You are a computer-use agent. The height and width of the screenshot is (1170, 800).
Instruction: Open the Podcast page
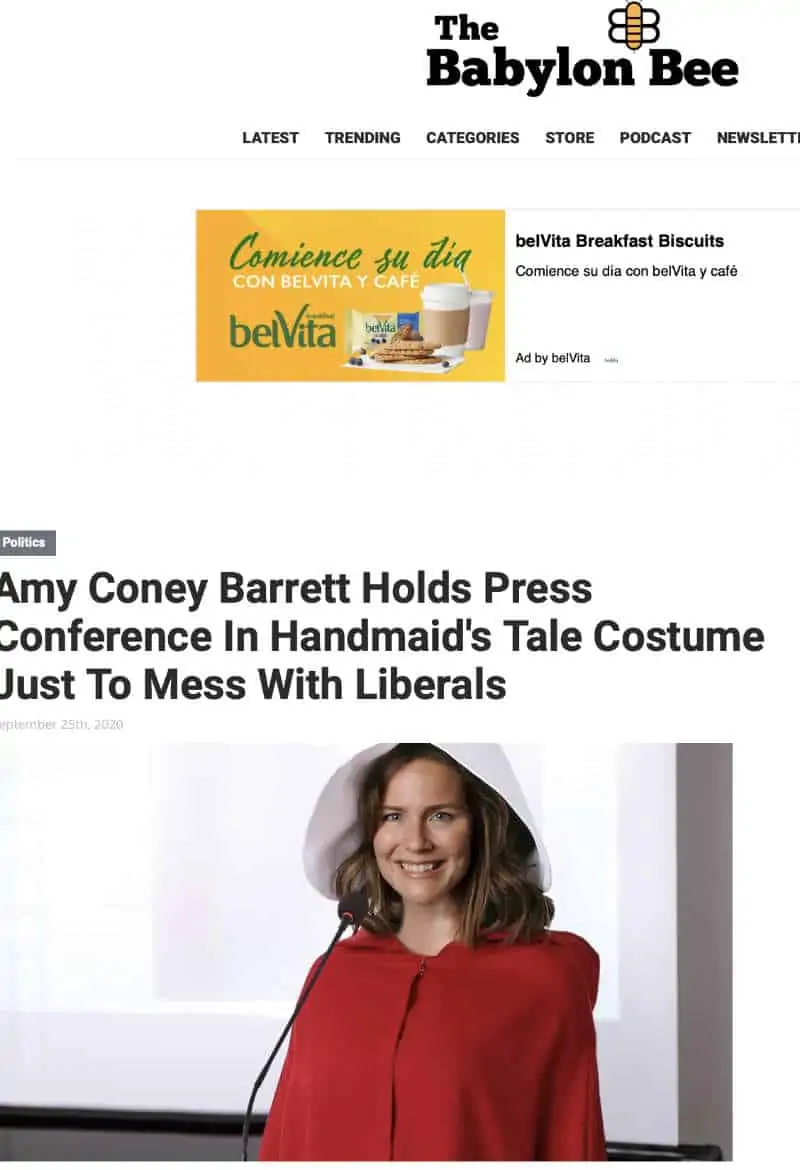655,138
